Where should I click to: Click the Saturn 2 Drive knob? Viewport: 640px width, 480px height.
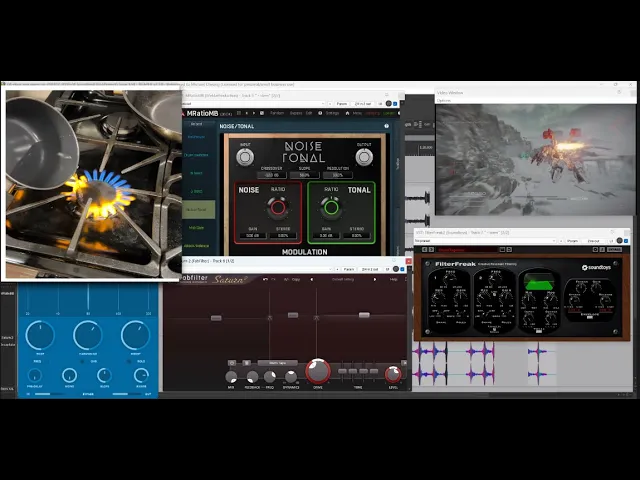(318, 371)
